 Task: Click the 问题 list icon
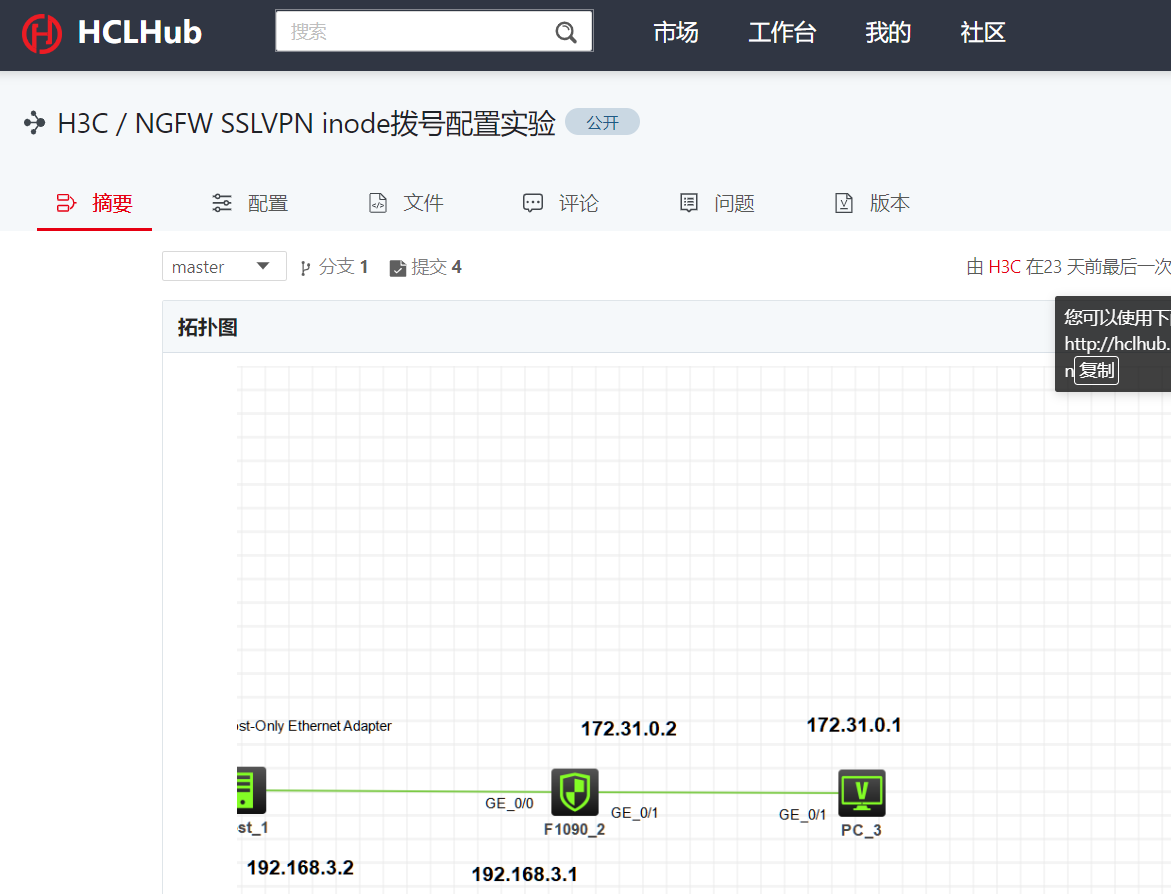[x=689, y=203]
